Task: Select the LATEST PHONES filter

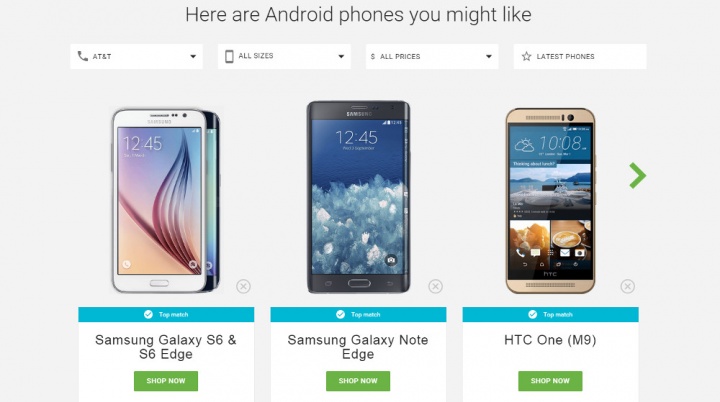Action: (579, 57)
